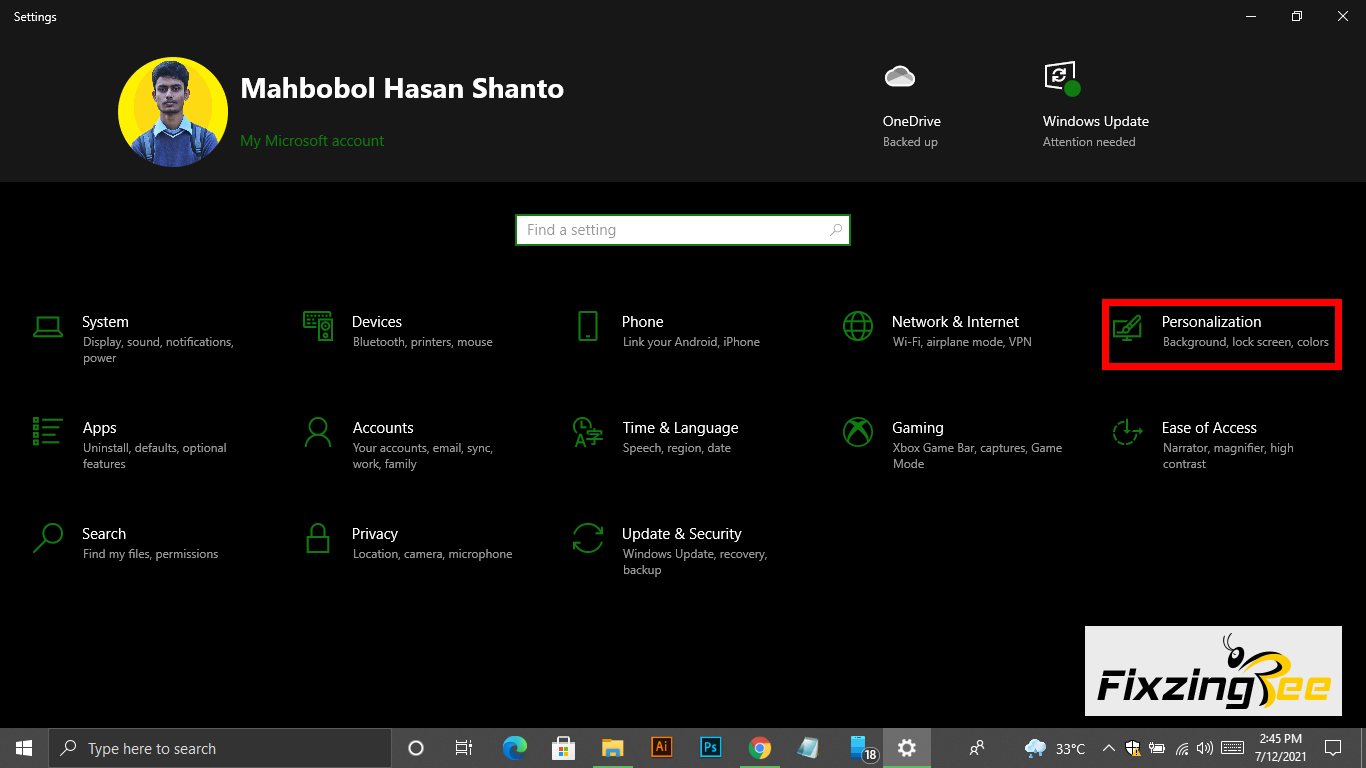Image resolution: width=1366 pixels, height=768 pixels.
Task: Click the Find a setting search box
Action: tap(672, 230)
